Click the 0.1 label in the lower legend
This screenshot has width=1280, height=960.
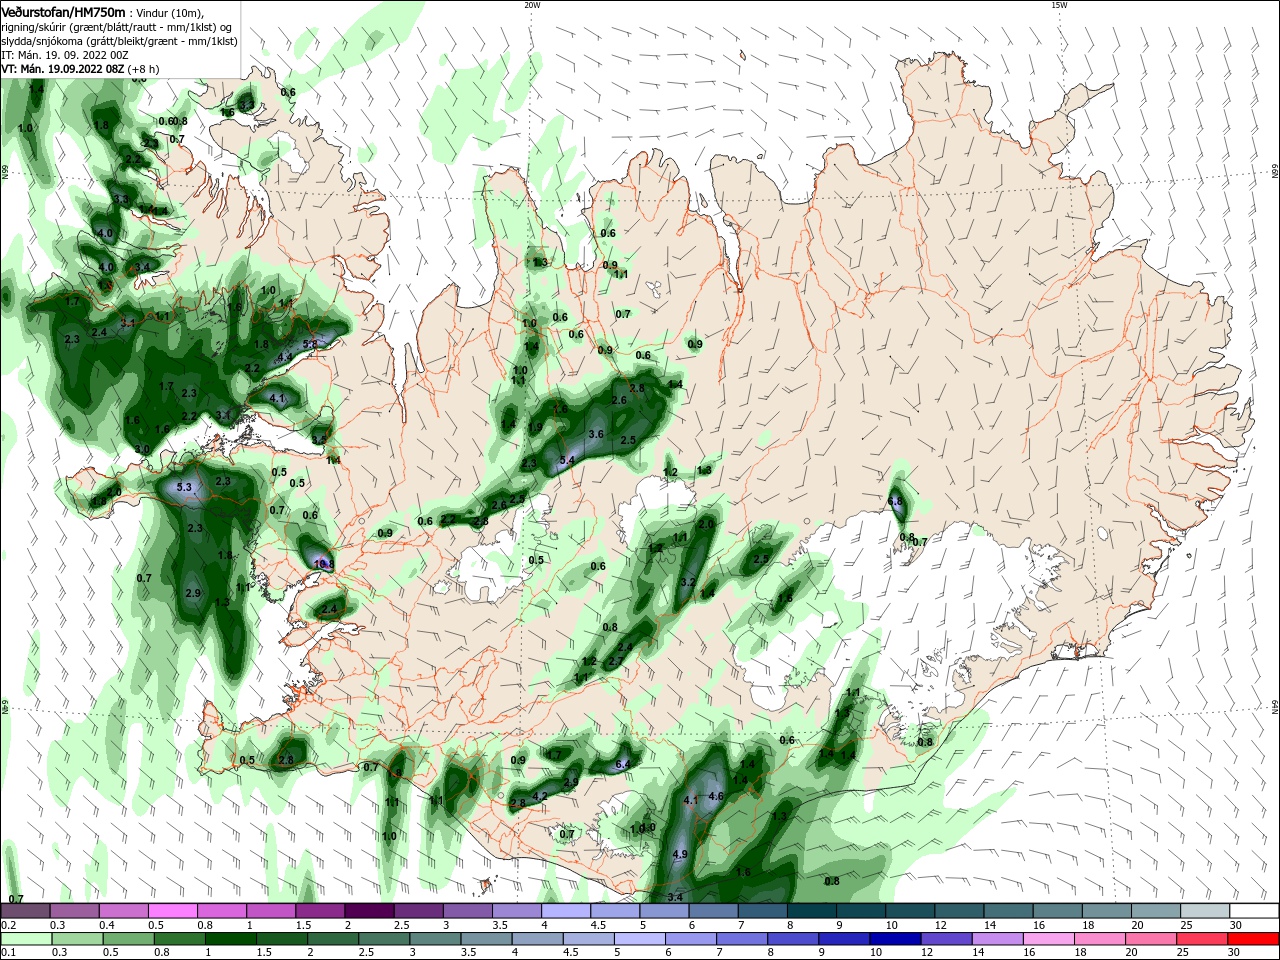click(x=9, y=953)
